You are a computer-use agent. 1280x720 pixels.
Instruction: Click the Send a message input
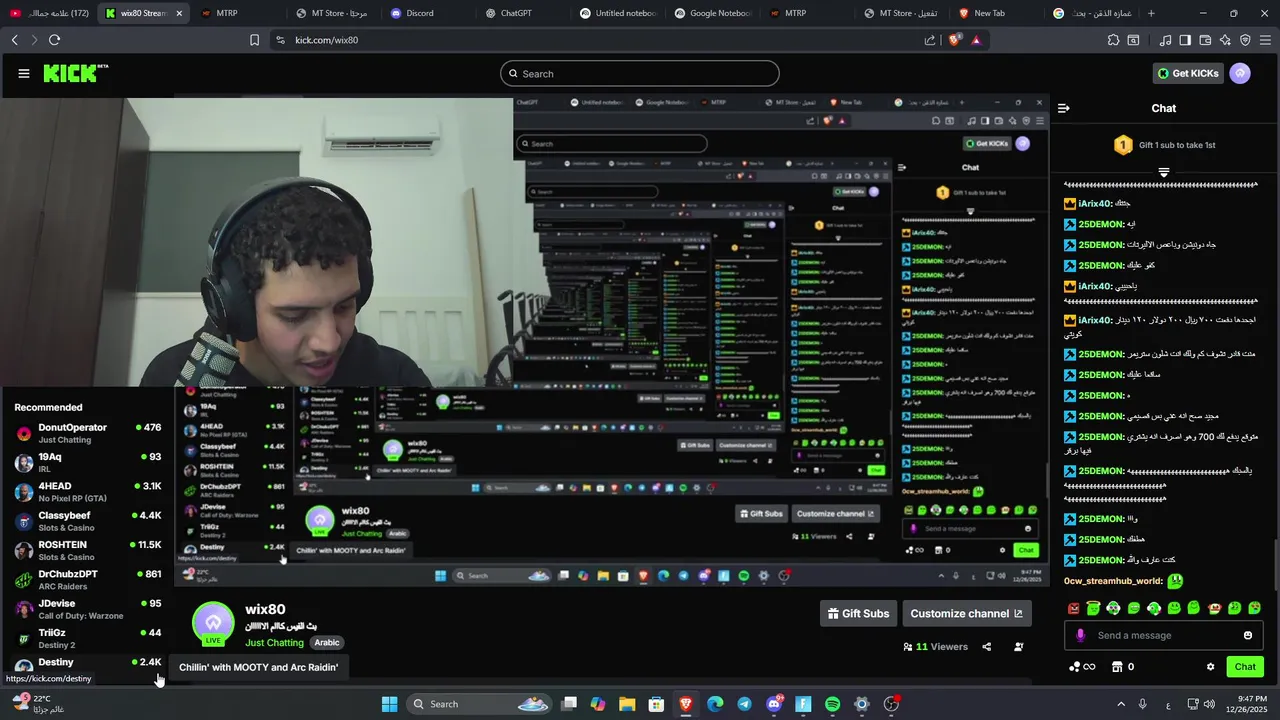pyautogui.click(x=1163, y=636)
